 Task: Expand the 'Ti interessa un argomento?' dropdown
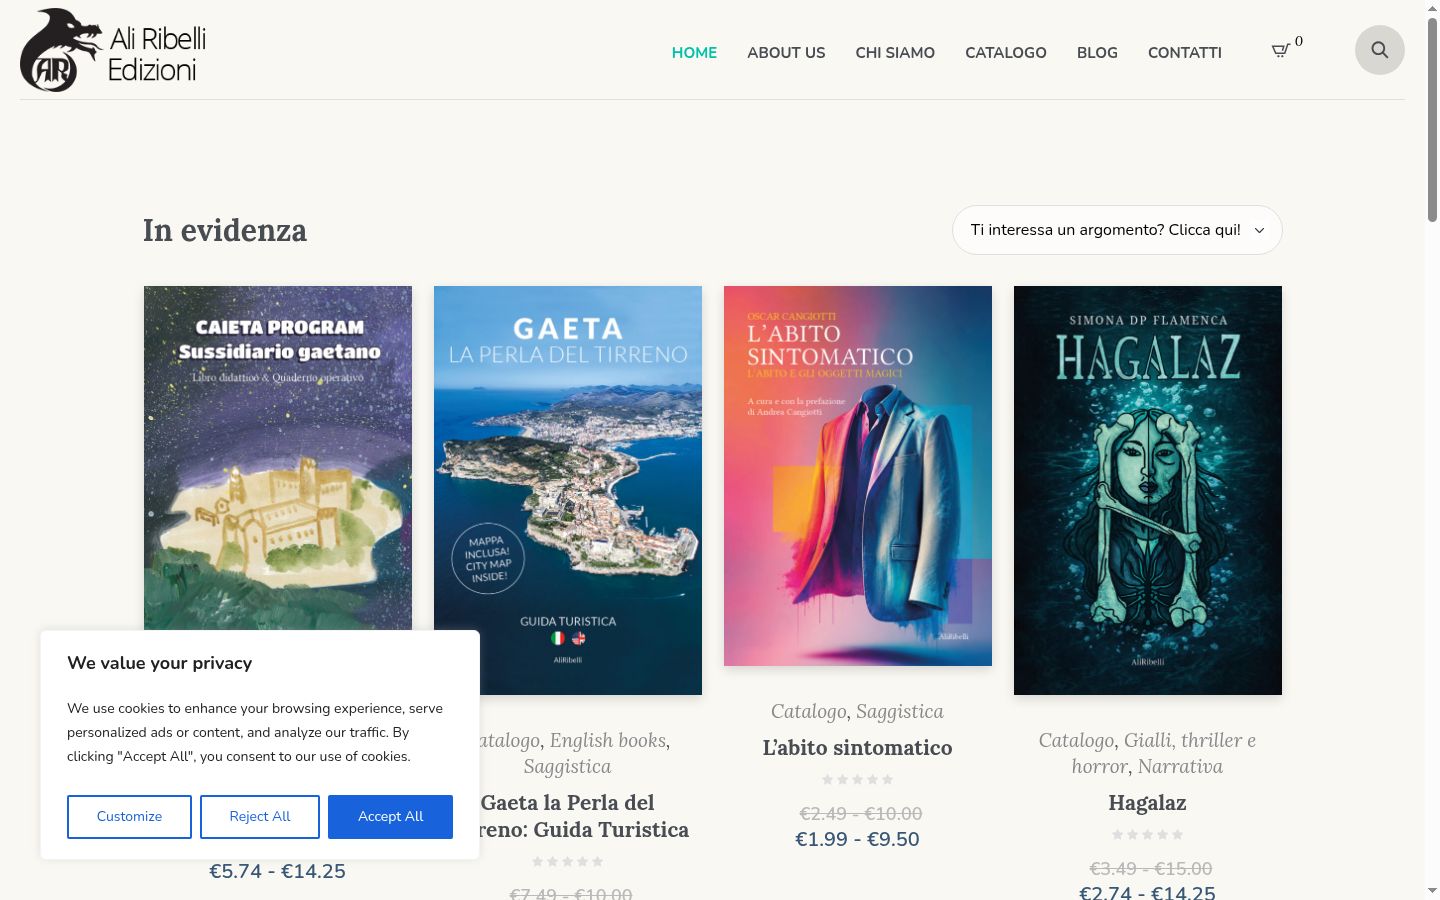[1117, 230]
